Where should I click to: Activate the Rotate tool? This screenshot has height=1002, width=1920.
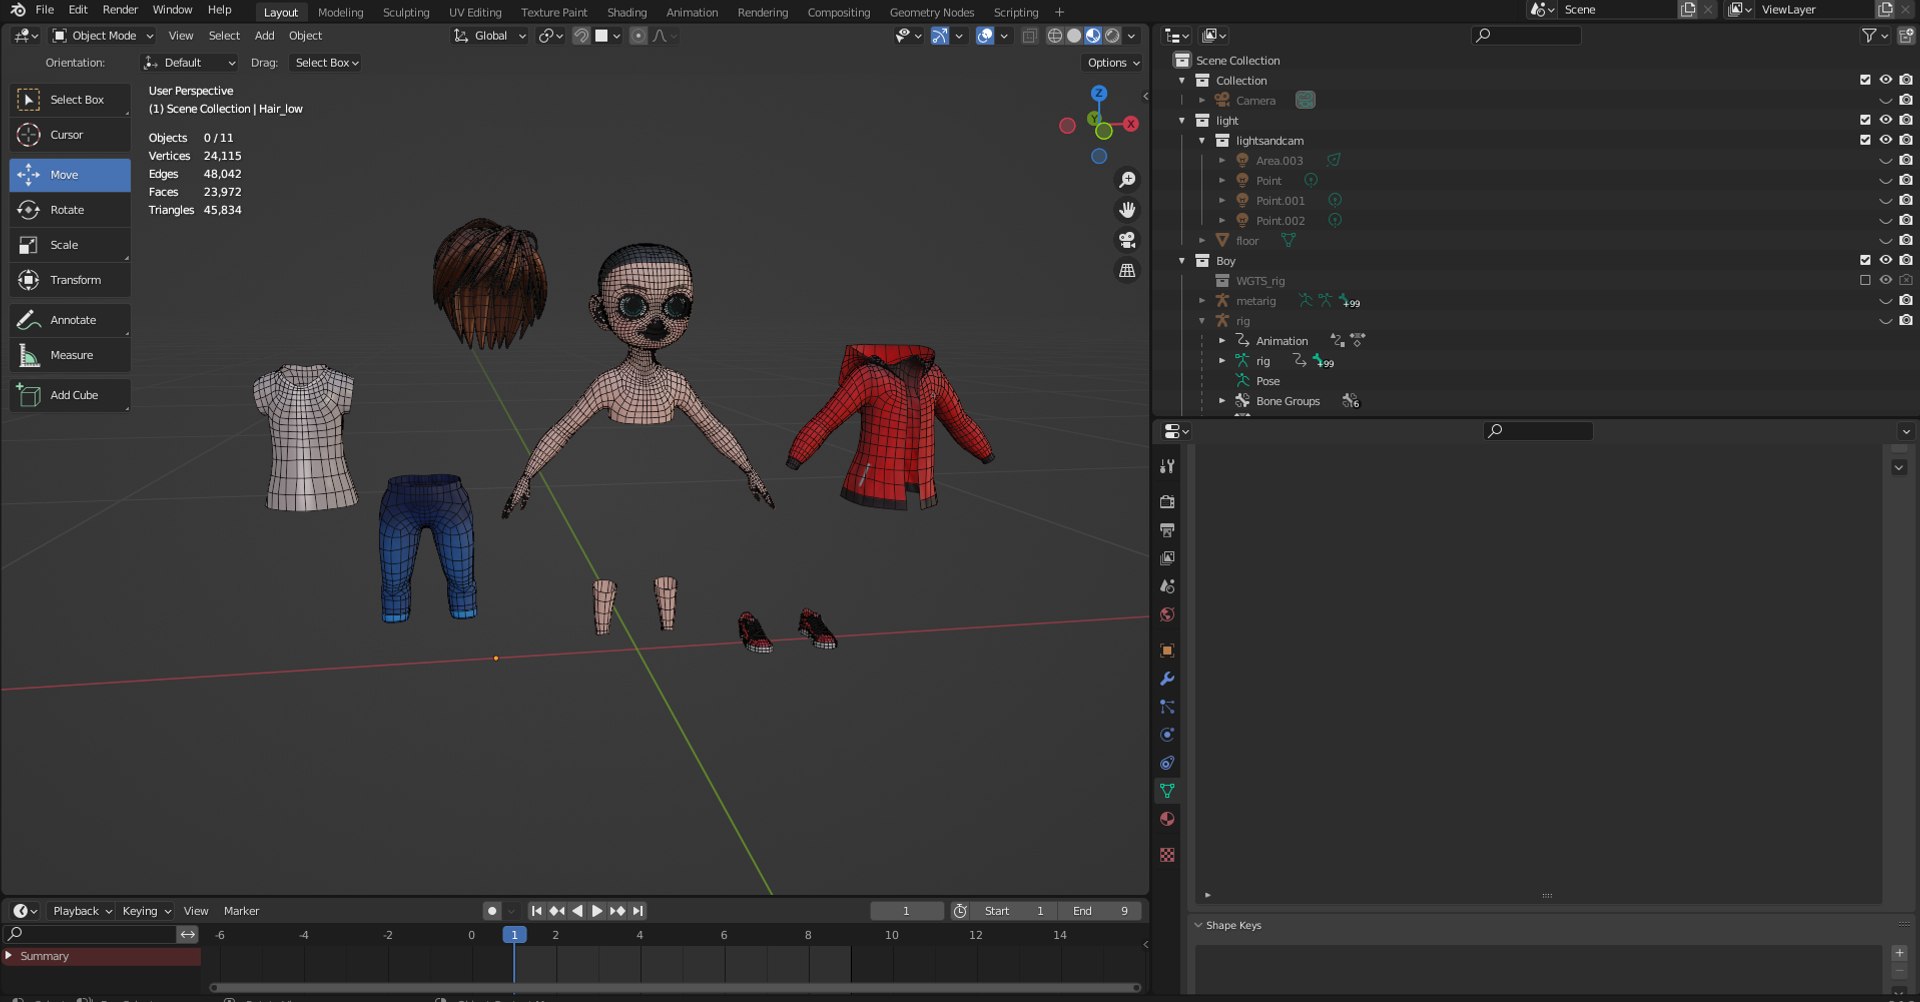pyautogui.click(x=70, y=210)
